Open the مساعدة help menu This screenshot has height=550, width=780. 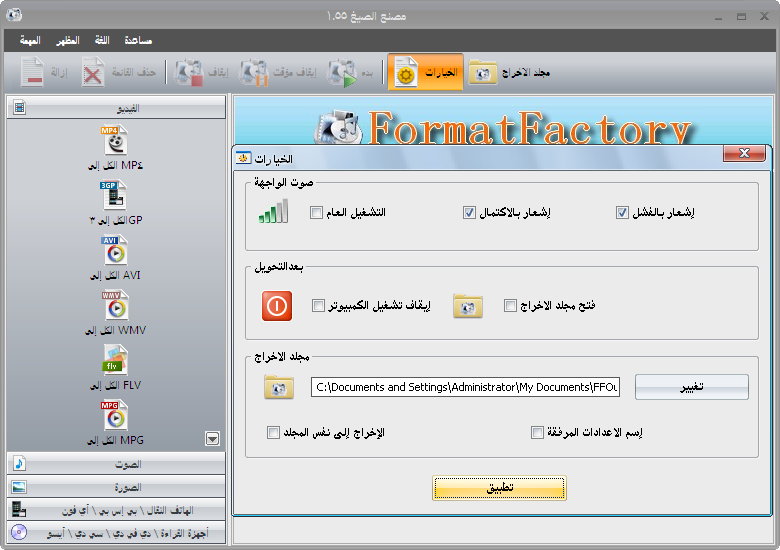click(138, 40)
